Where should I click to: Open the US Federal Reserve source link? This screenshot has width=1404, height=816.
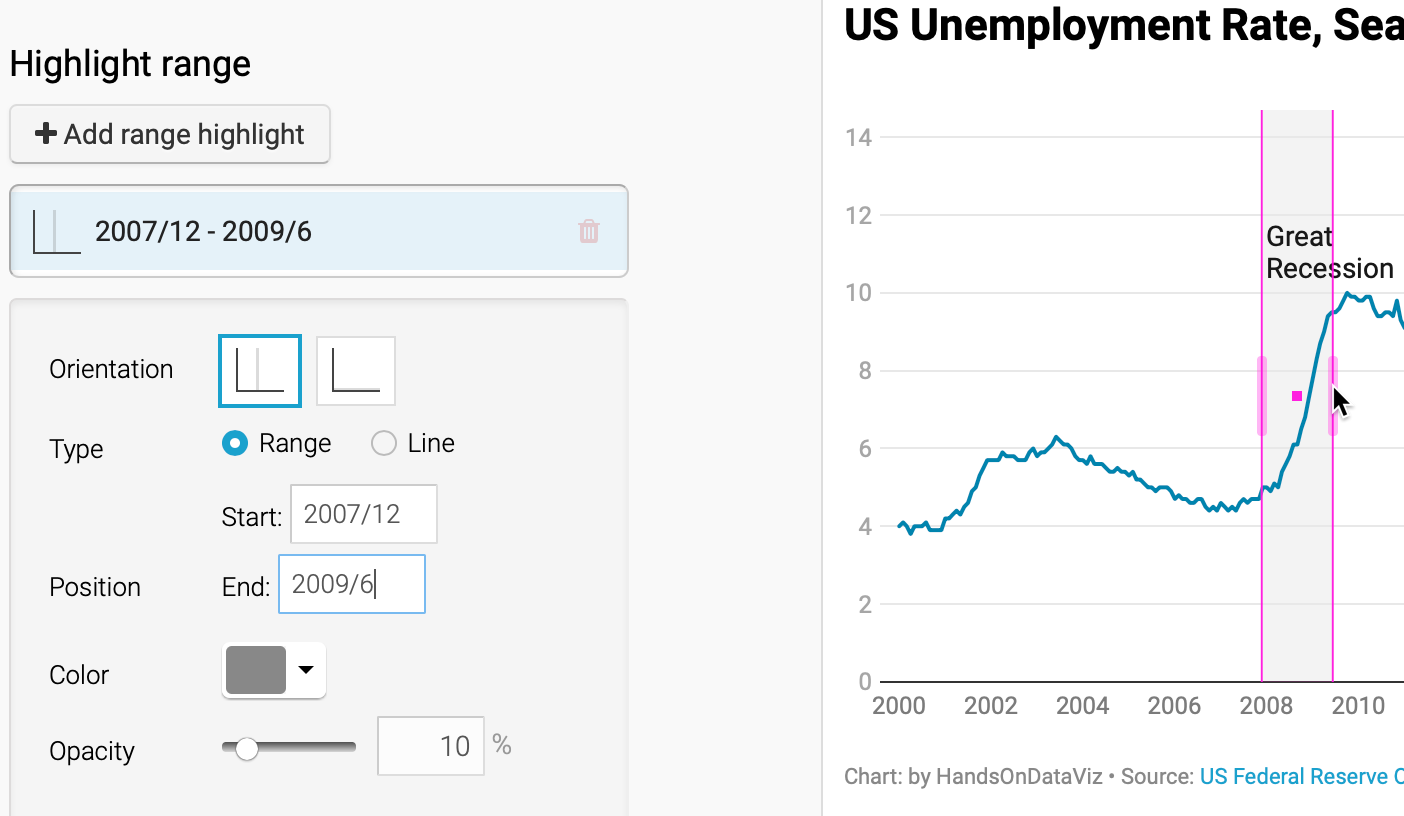click(1301, 776)
